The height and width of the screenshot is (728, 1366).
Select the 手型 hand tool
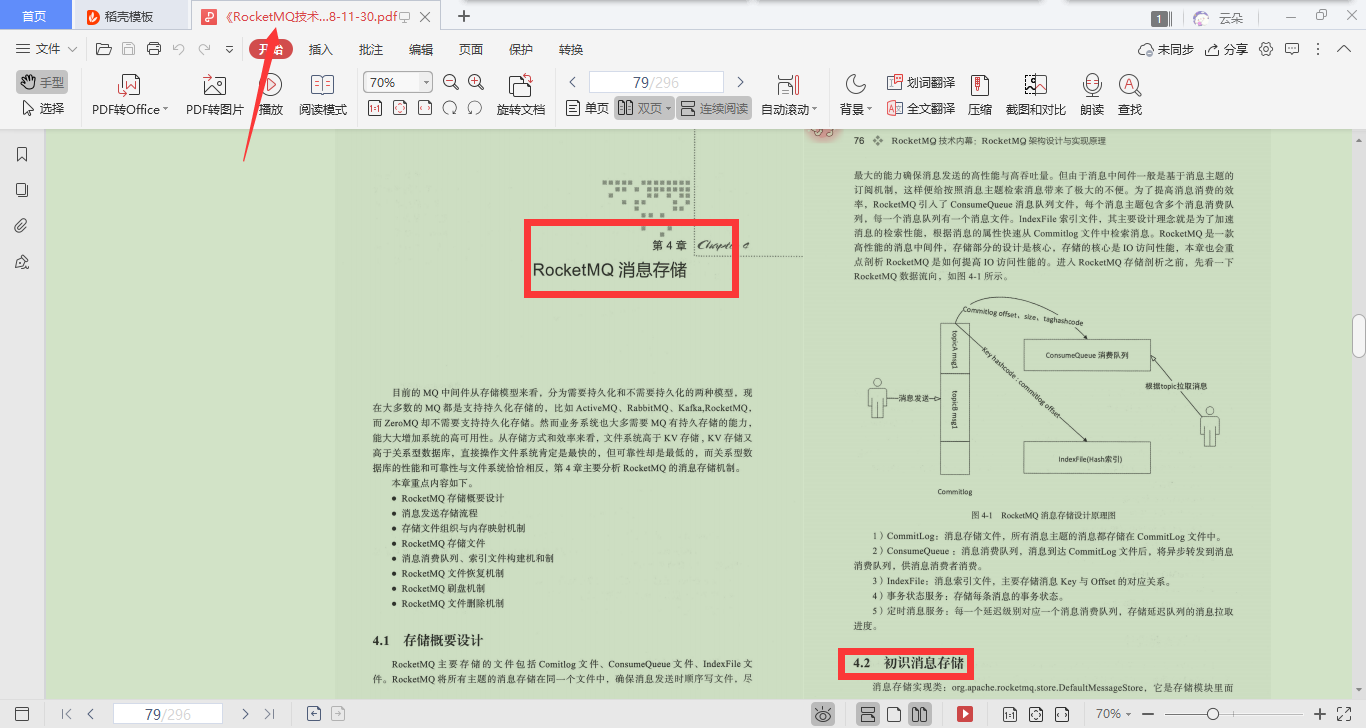(x=42, y=82)
